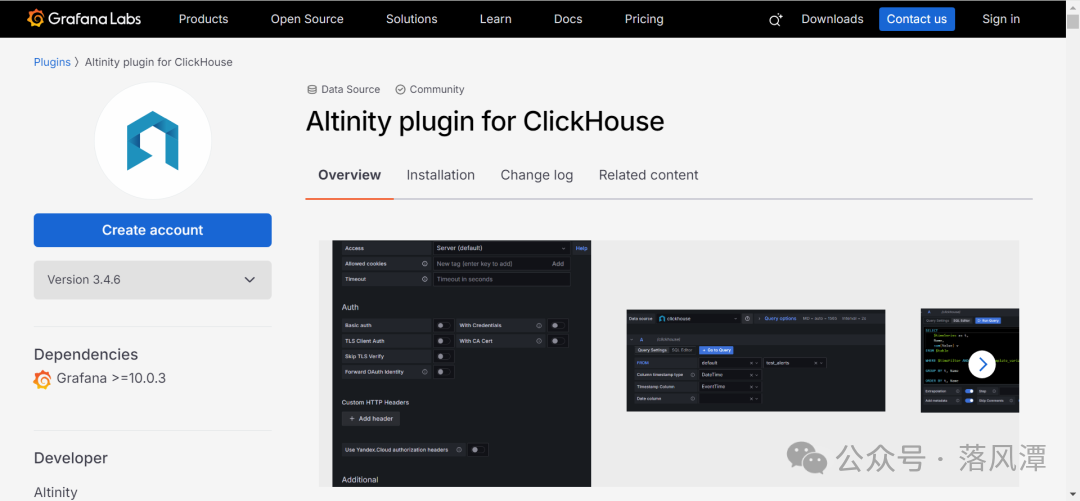Open the AI search sparkle icon
The height and width of the screenshot is (501, 1080).
776,20
